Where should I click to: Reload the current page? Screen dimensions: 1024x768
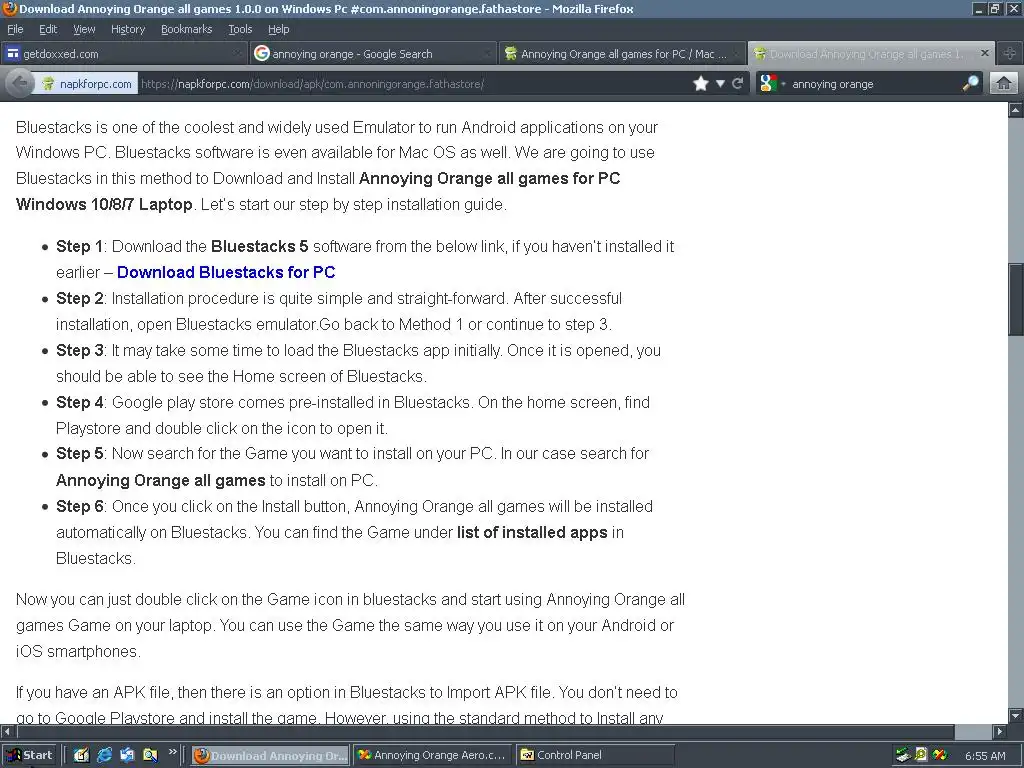pyautogui.click(x=738, y=84)
